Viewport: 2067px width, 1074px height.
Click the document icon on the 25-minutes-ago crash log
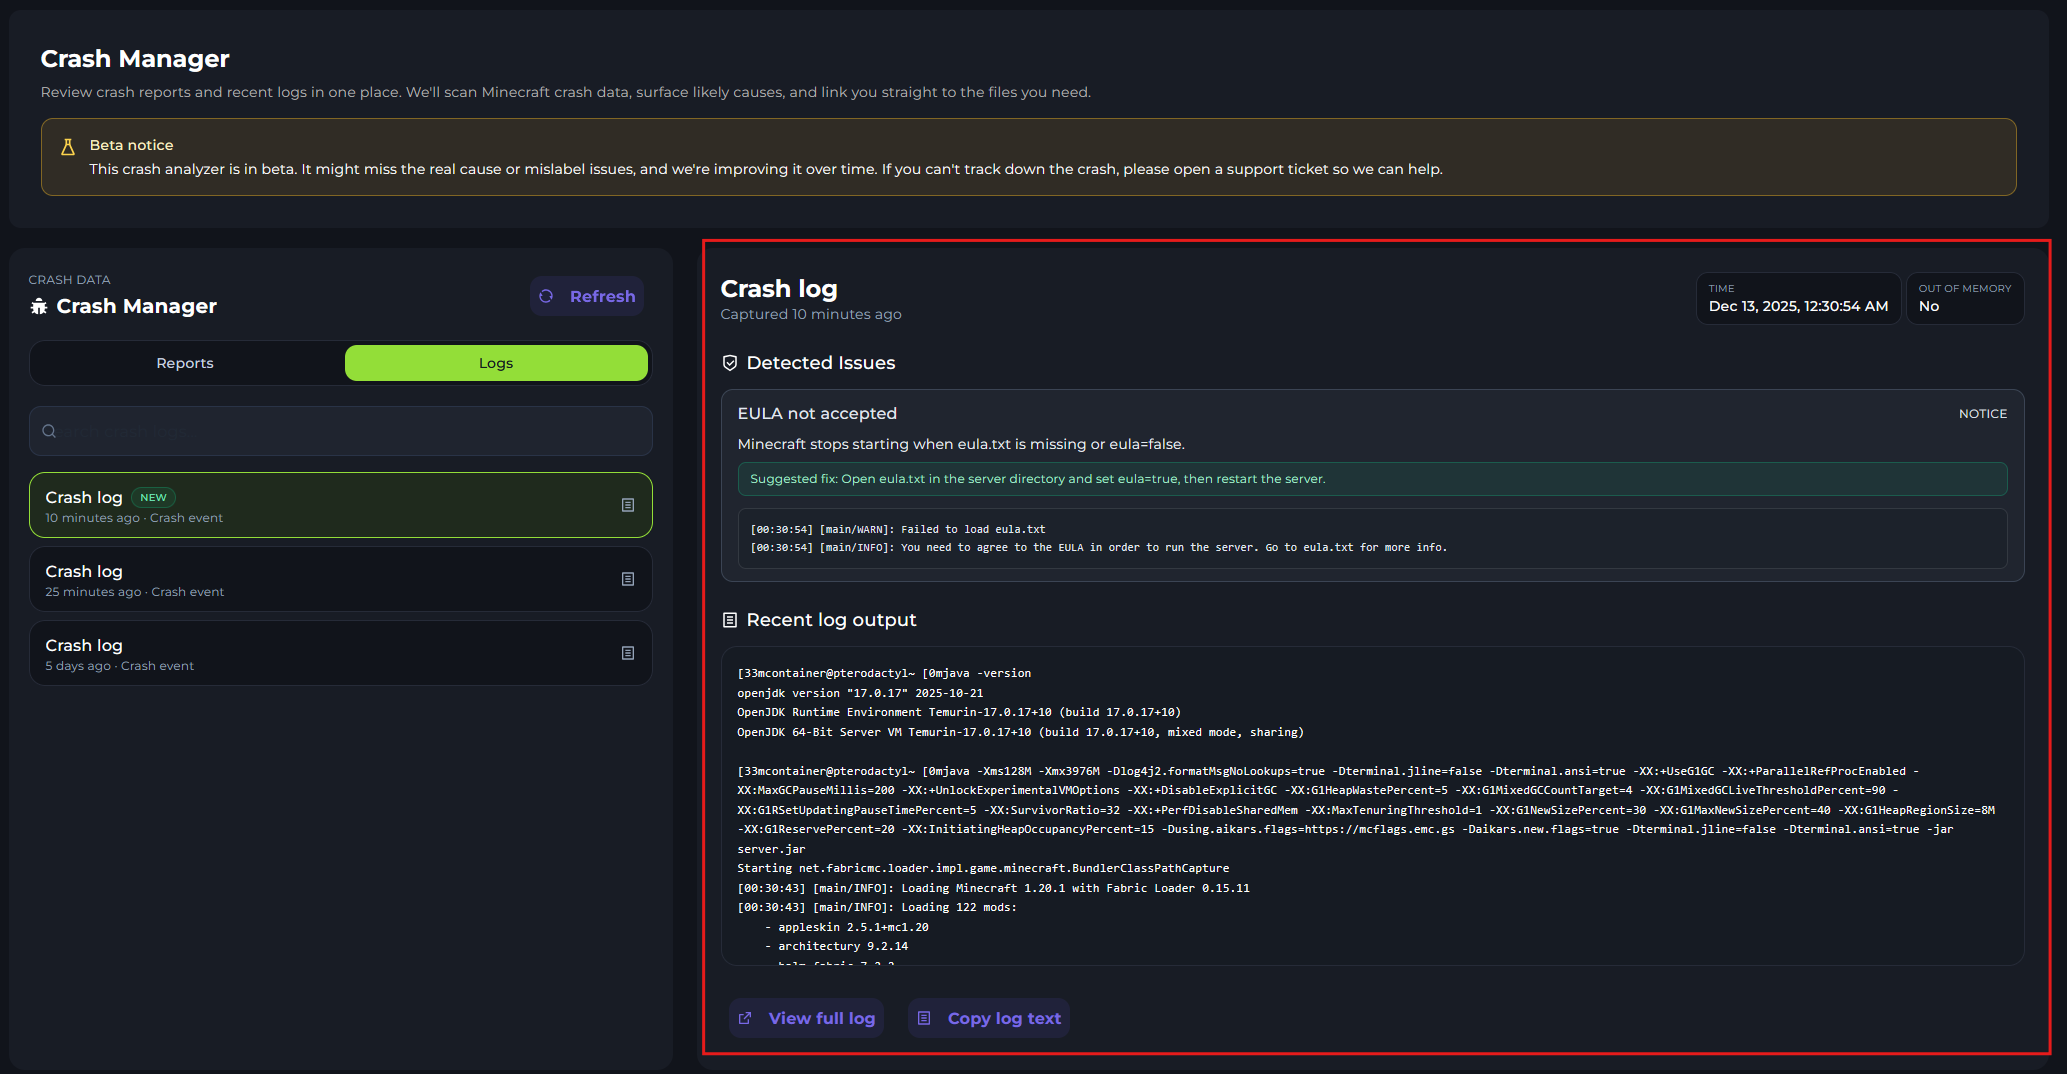(x=628, y=579)
